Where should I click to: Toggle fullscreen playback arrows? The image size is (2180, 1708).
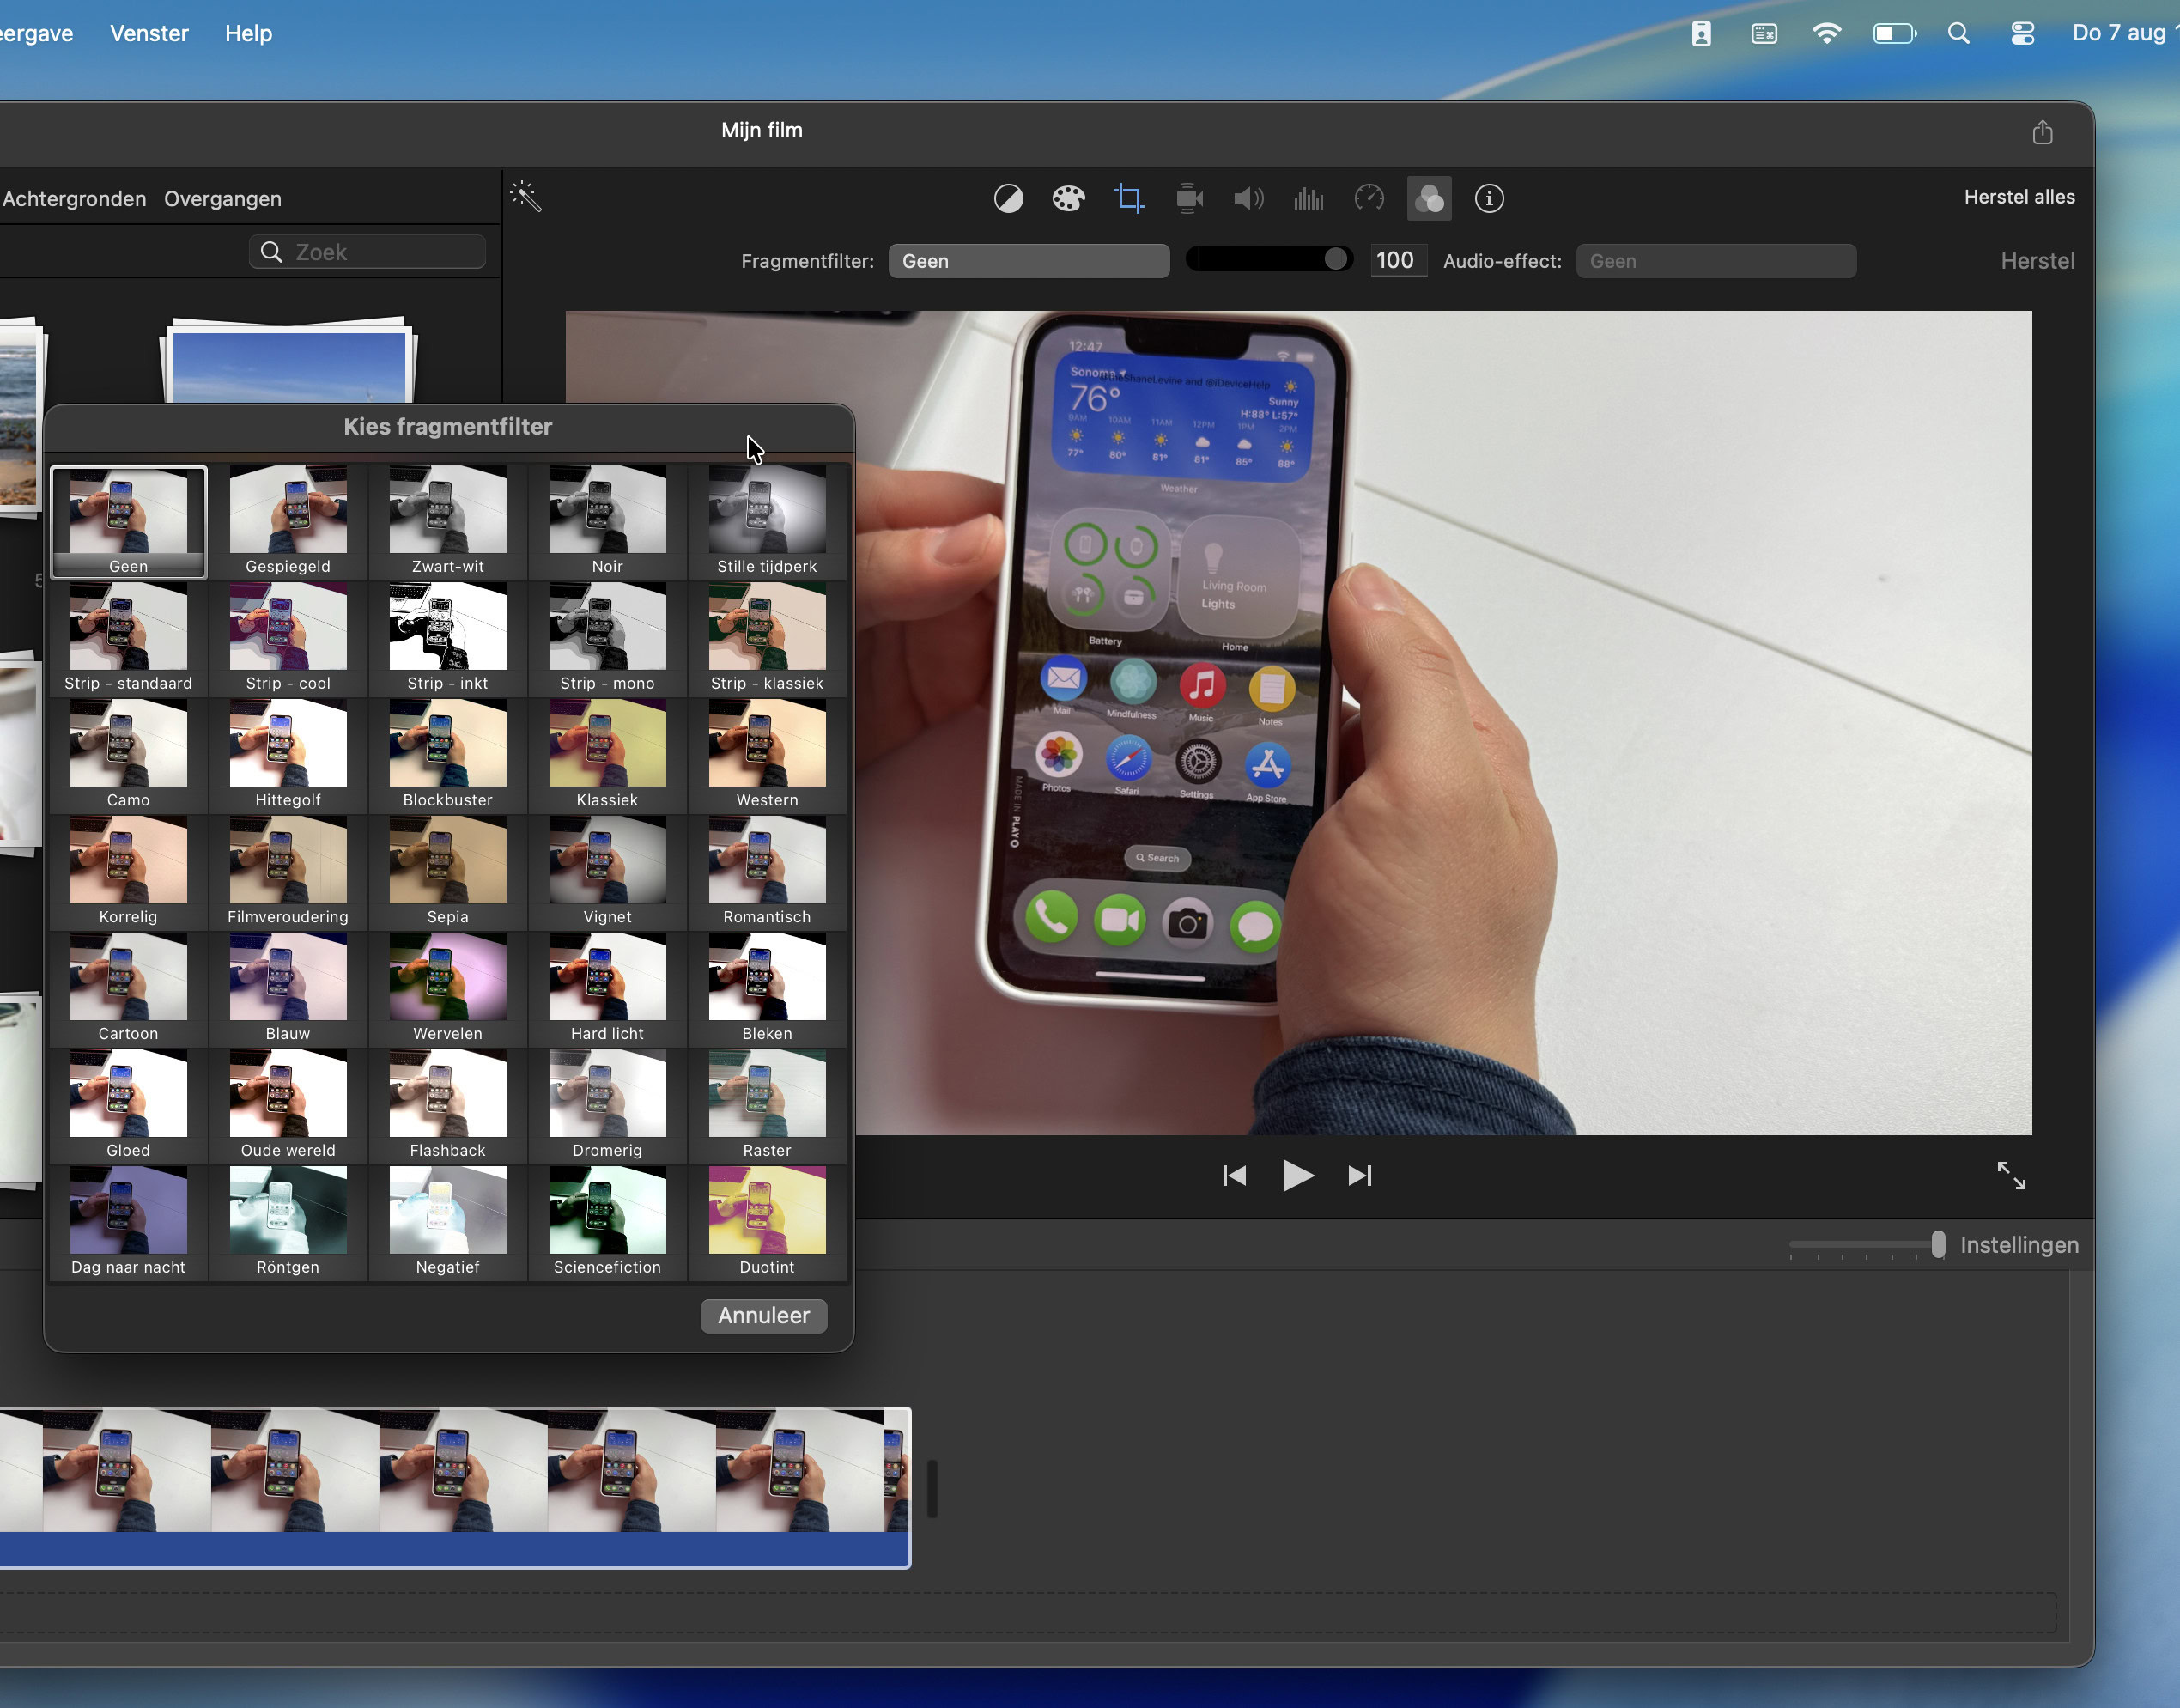[x=2011, y=1175]
